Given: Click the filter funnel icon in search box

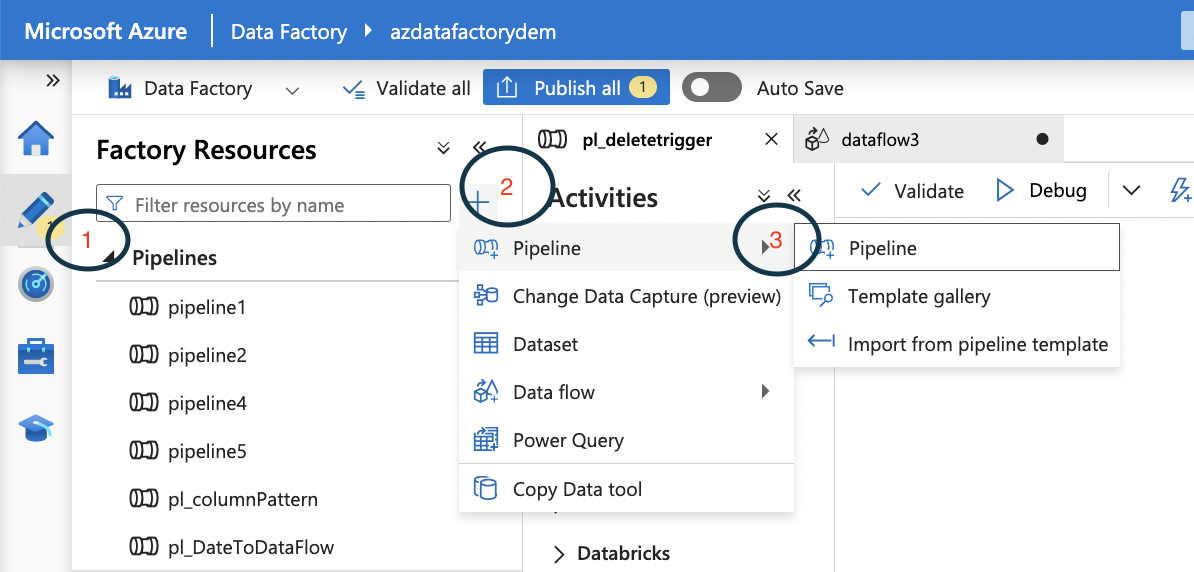Looking at the screenshot, I should [115, 203].
